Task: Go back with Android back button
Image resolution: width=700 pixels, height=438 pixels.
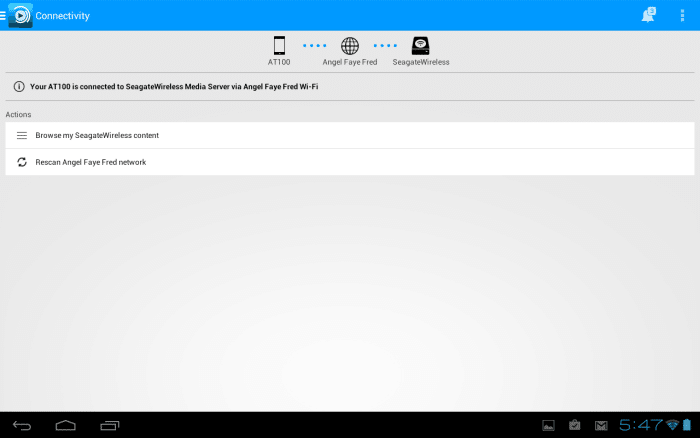Action: coord(22,425)
